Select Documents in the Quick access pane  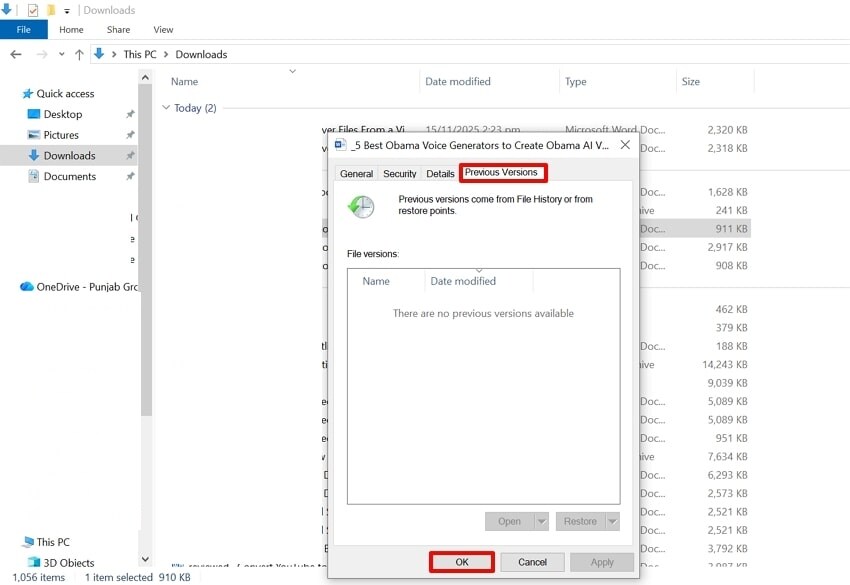pos(71,176)
